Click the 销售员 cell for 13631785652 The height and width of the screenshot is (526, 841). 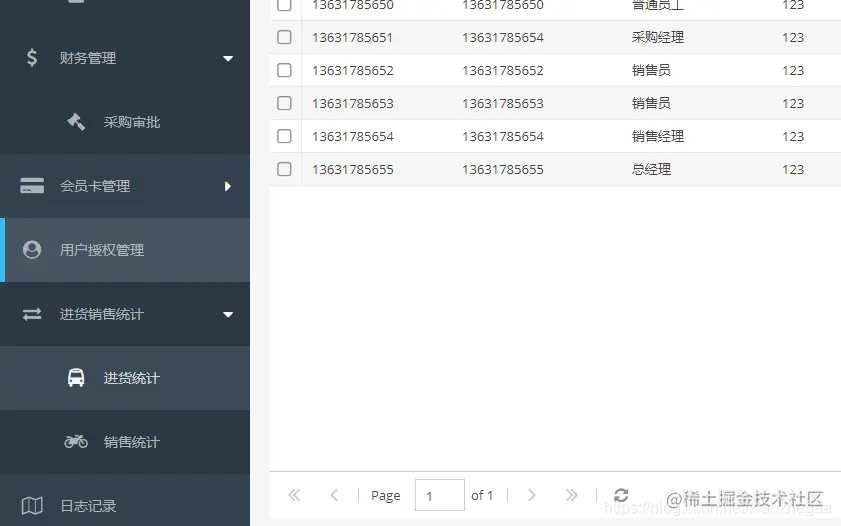[651, 70]
